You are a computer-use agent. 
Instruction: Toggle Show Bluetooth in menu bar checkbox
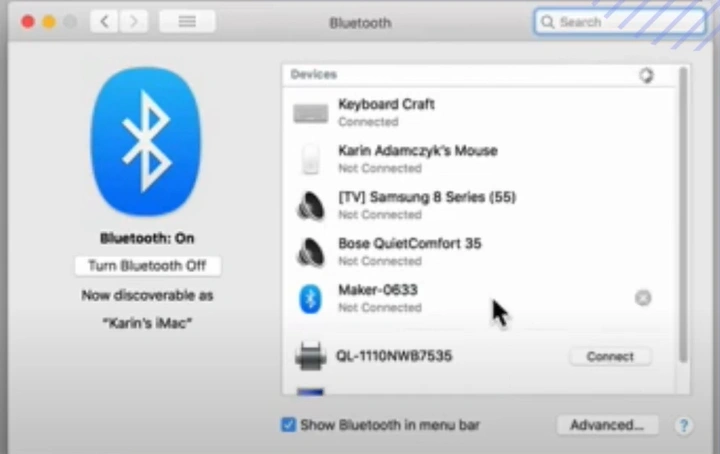[x=288, y=425]
